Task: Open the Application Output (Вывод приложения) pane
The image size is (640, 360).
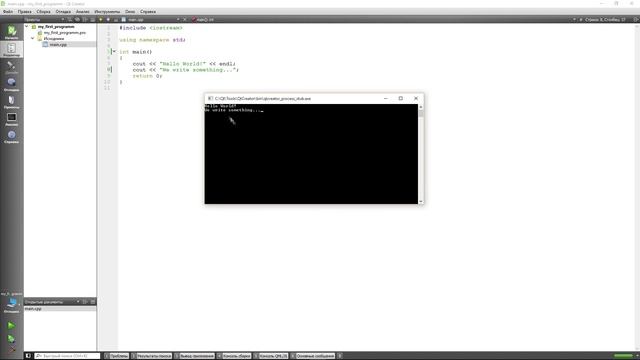Action: pos(195,356)
